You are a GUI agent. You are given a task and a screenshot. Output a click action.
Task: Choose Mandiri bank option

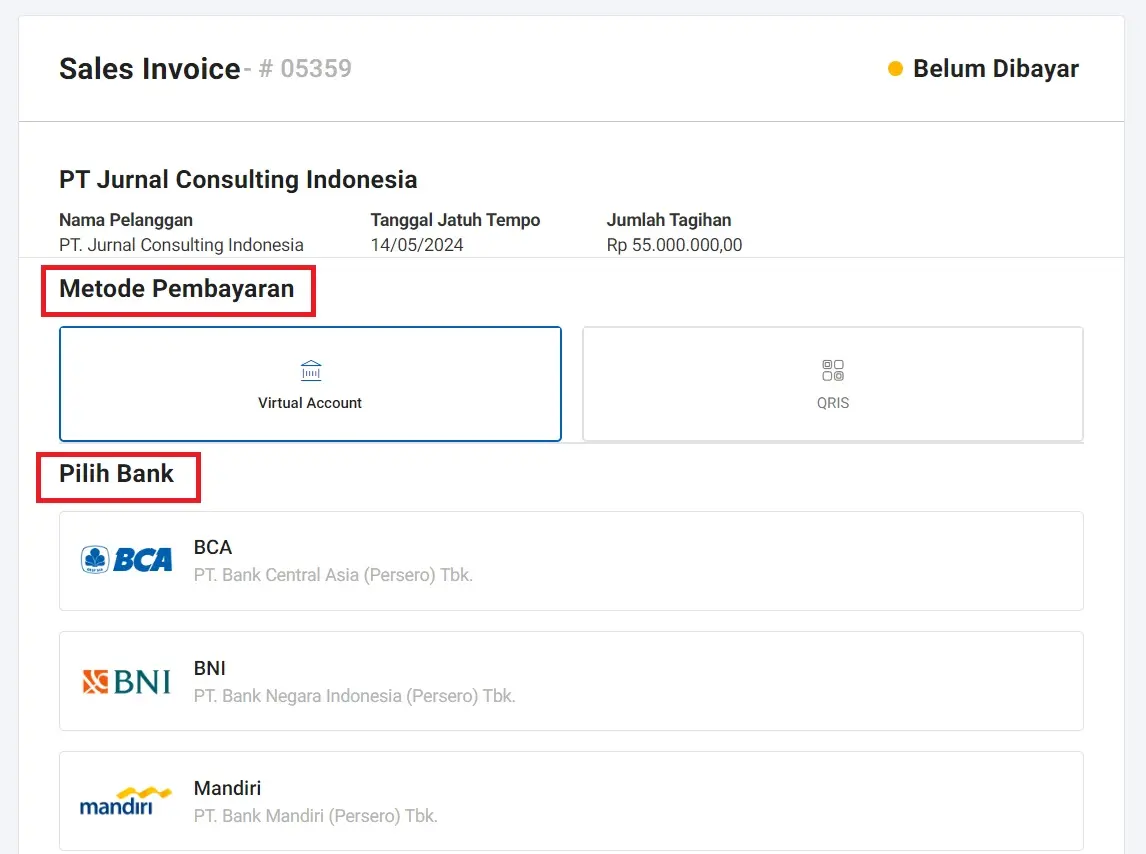coord(571,801)
